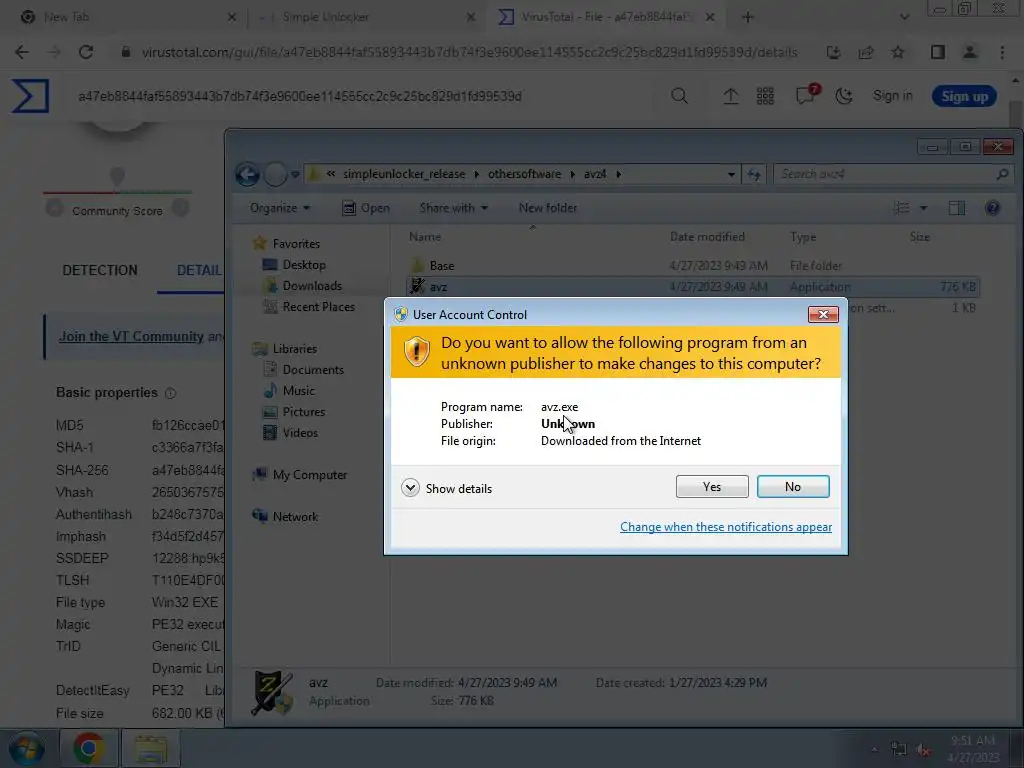
Task: Click Sign in on VirusTotal
Action: (x=893, y=96)
